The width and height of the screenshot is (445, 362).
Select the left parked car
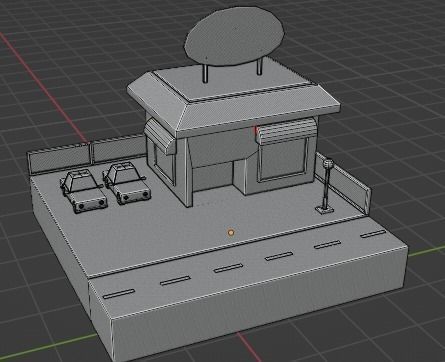84,192
